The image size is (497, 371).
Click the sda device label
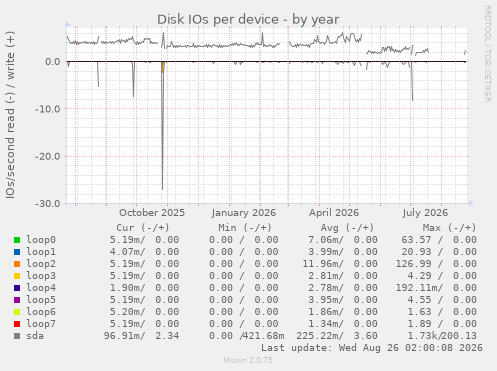pos(35,336)
